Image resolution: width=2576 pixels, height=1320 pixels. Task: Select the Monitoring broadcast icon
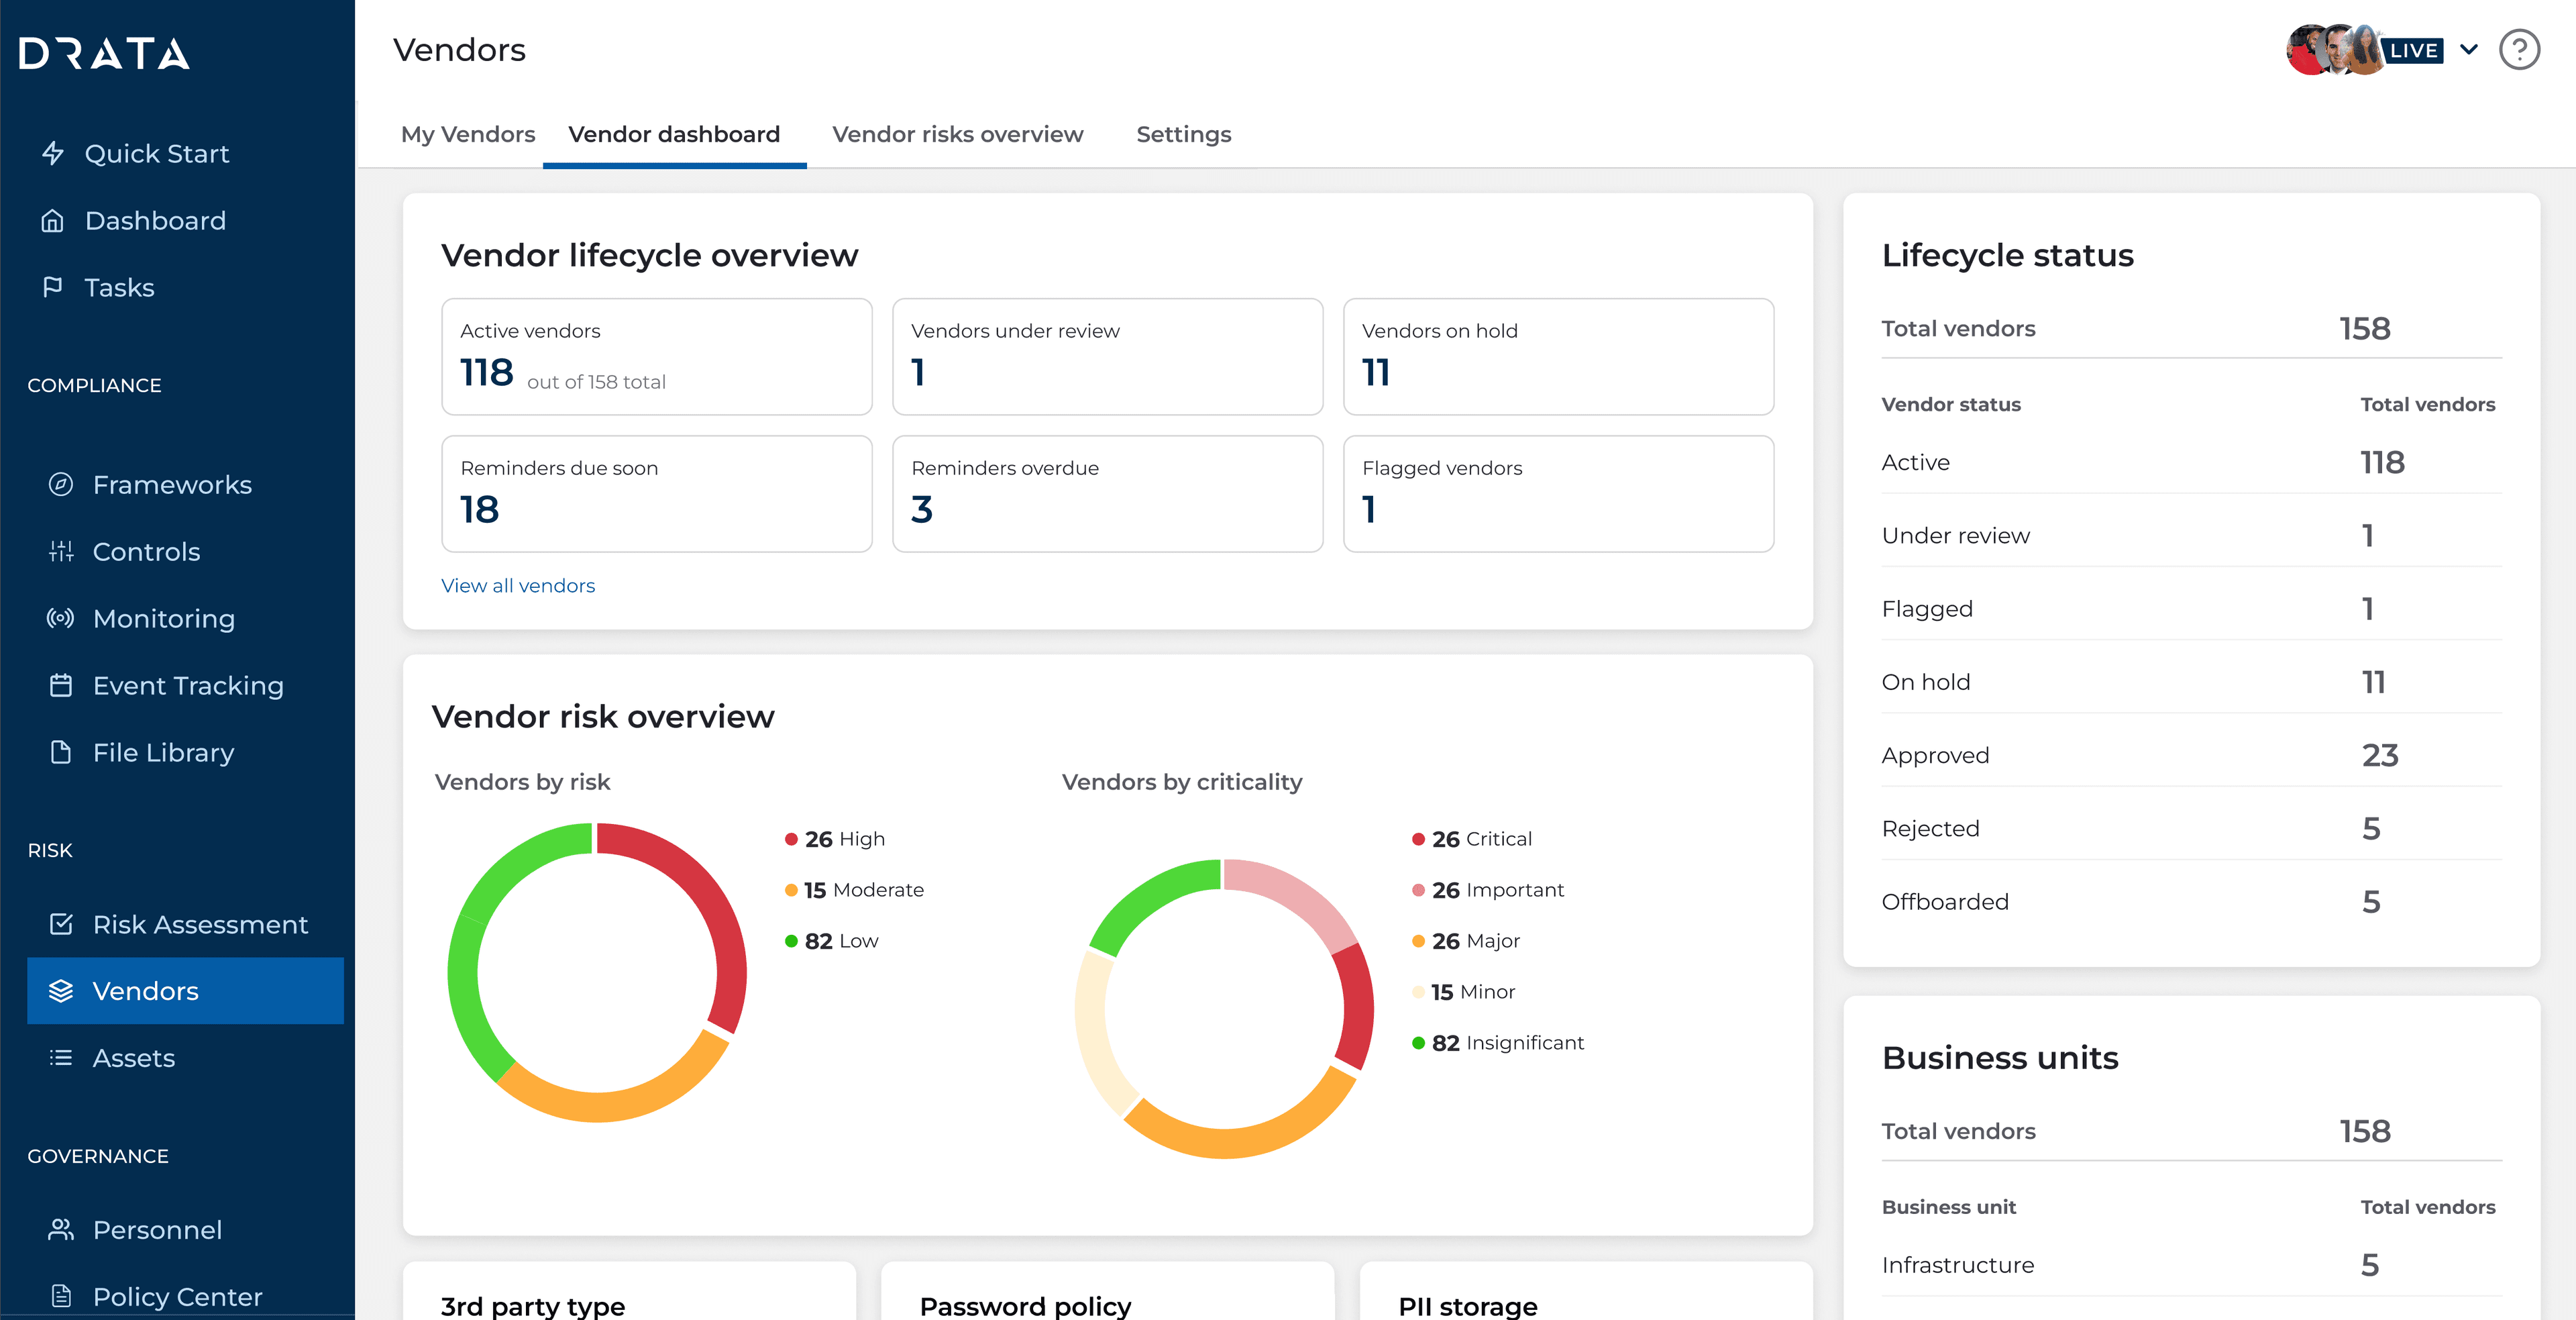61,618
